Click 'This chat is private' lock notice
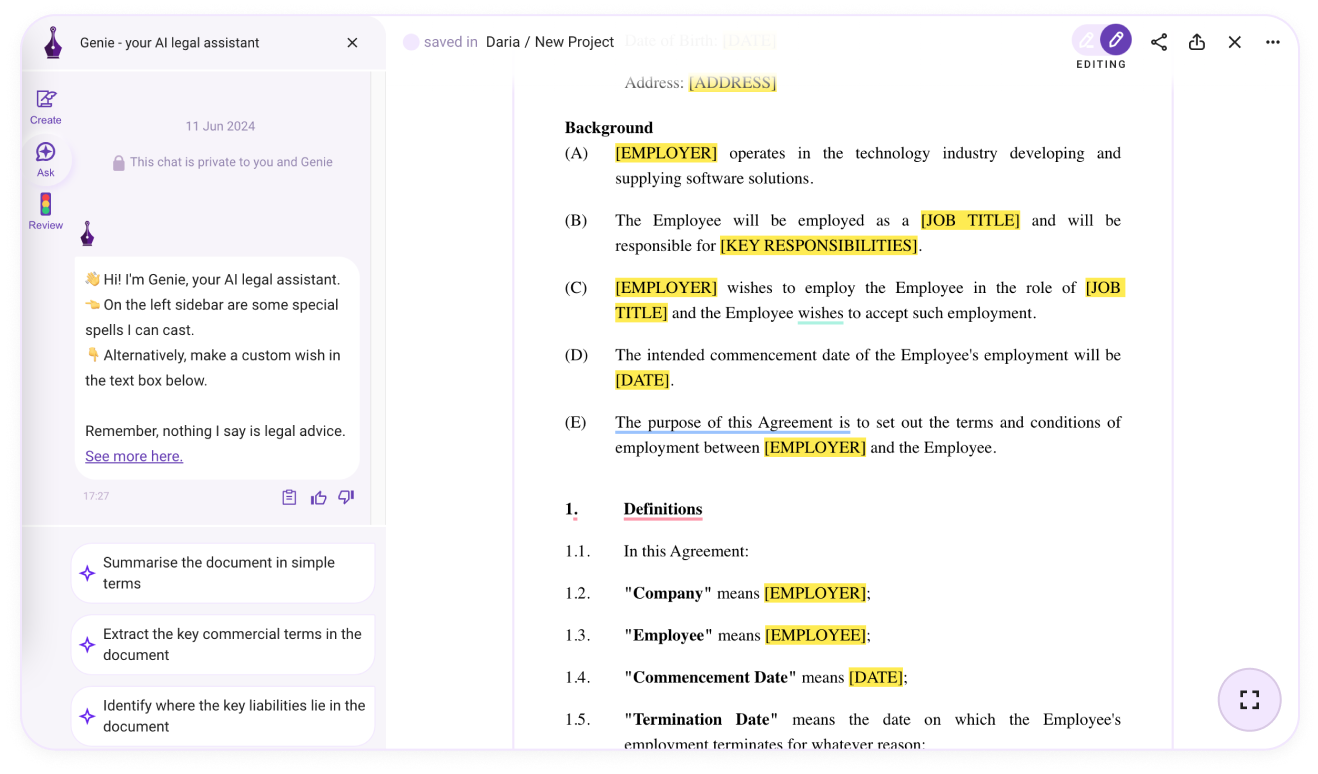Image resolution: width=1318 pixels, height=774 pixels. pos(222,162)
